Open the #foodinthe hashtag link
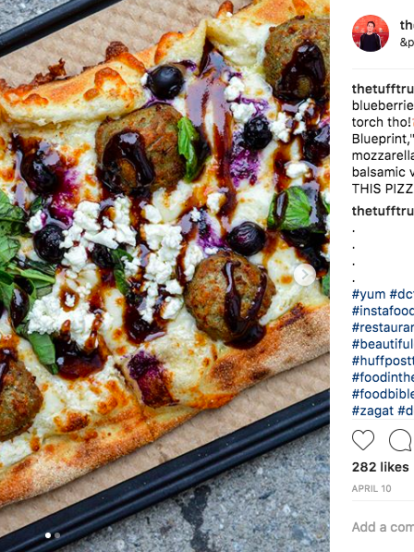414x552 pixels. pos(383,377)
